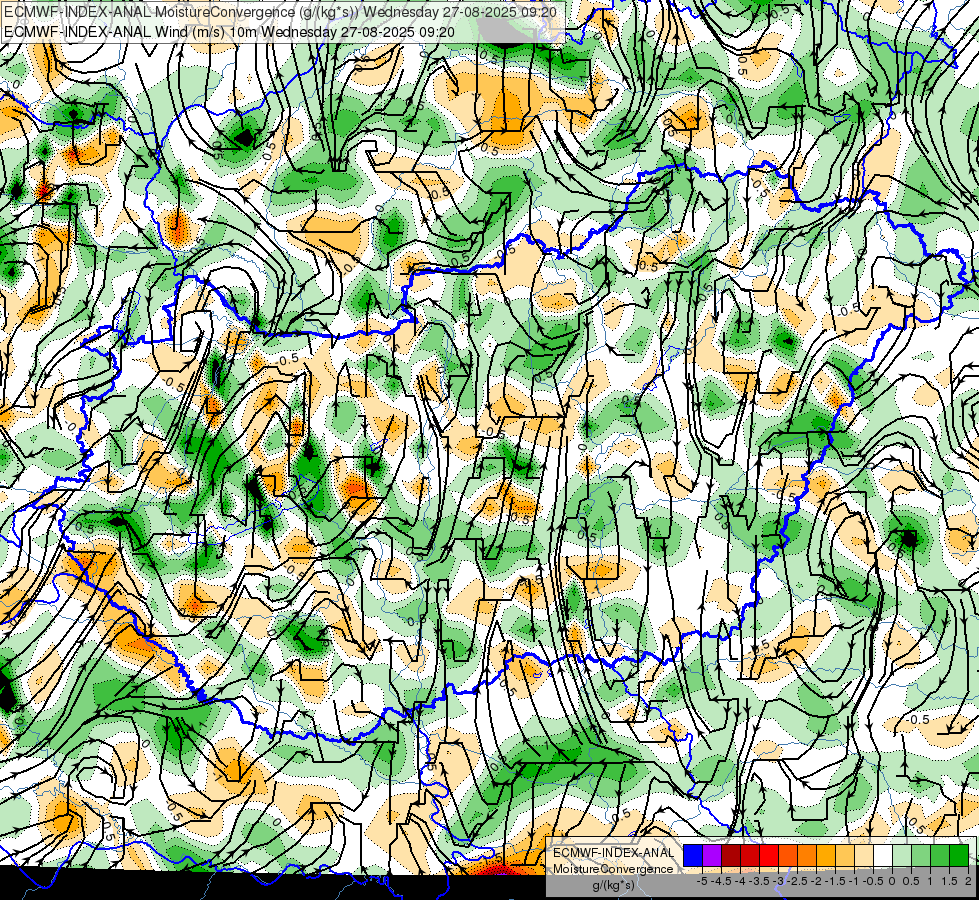Click the ECMWF-INDEX-ANAL legend label
The image size is (979, 900).
(x=613, y=853)
